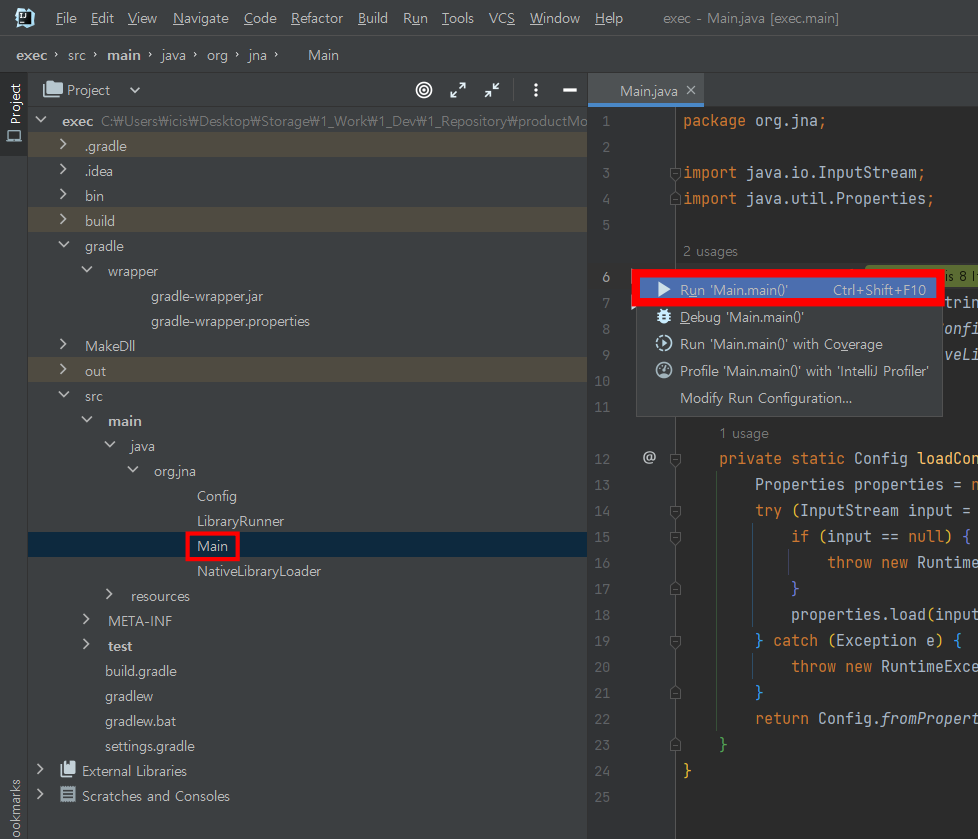This screenshot has width=978, height=839.
Task: Click the Scratches and Consoles icon
Action: coord(67,795)
